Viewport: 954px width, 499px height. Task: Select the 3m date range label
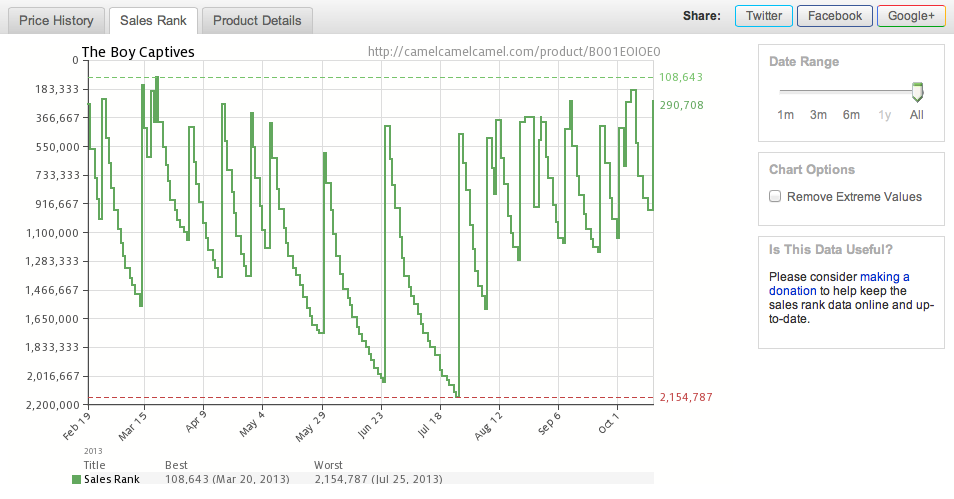(x=818, y=114)
